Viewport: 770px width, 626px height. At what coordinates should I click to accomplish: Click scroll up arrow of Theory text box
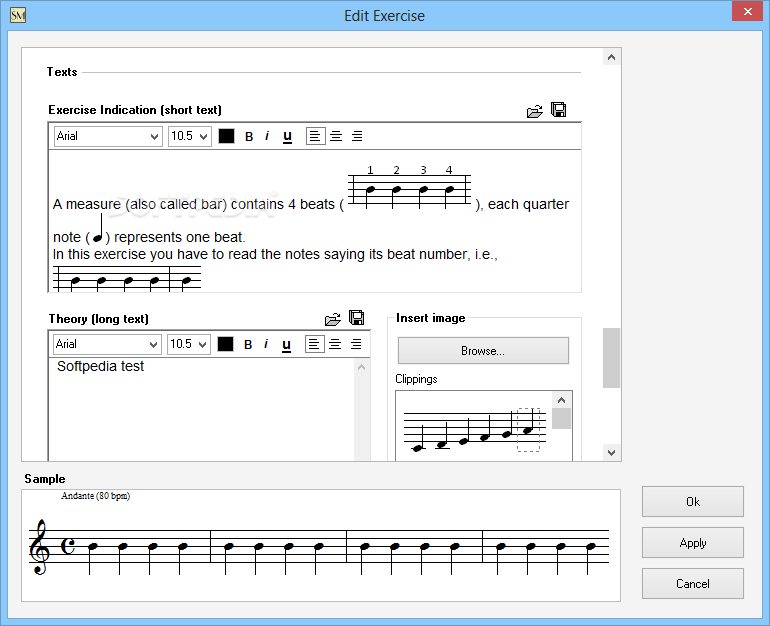(x=361, y=367)
